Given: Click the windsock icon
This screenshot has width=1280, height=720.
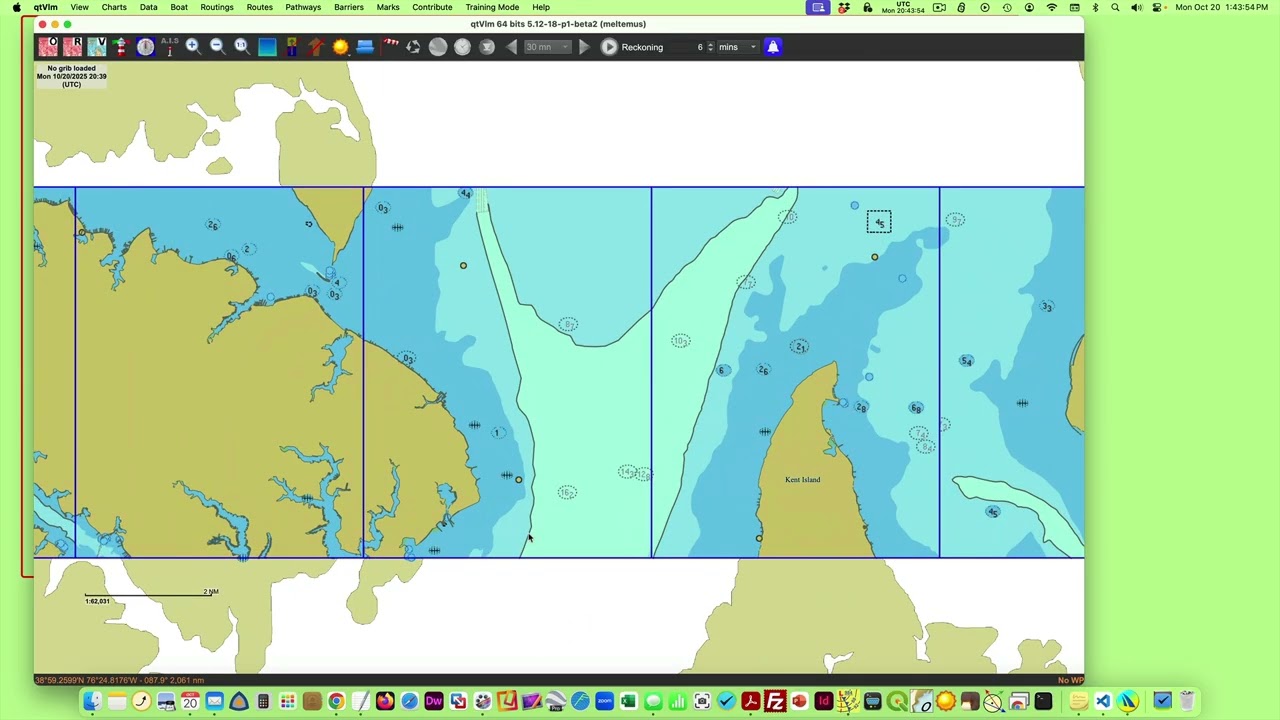Looking at the screenshot, I should [x=389, y=46].
